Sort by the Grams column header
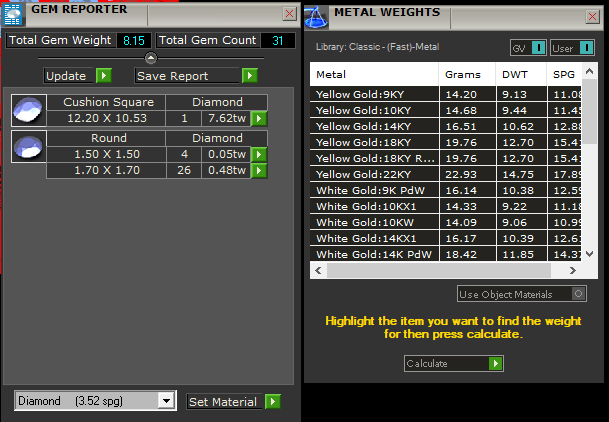This screenshot has width=609, height=422. click(x=461, y=75)
